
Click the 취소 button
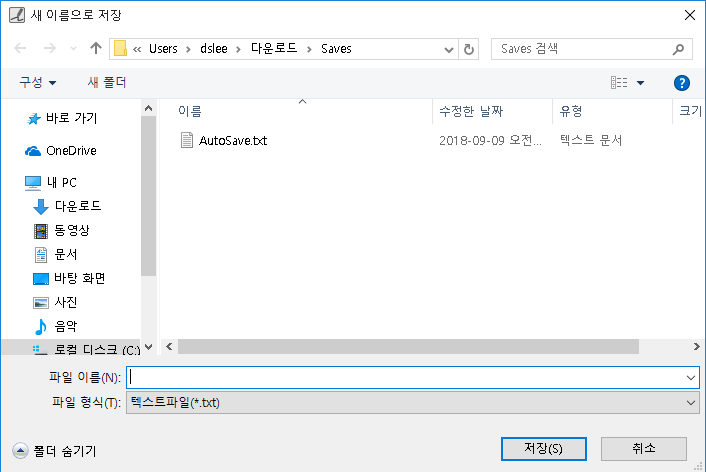(643, 449)
